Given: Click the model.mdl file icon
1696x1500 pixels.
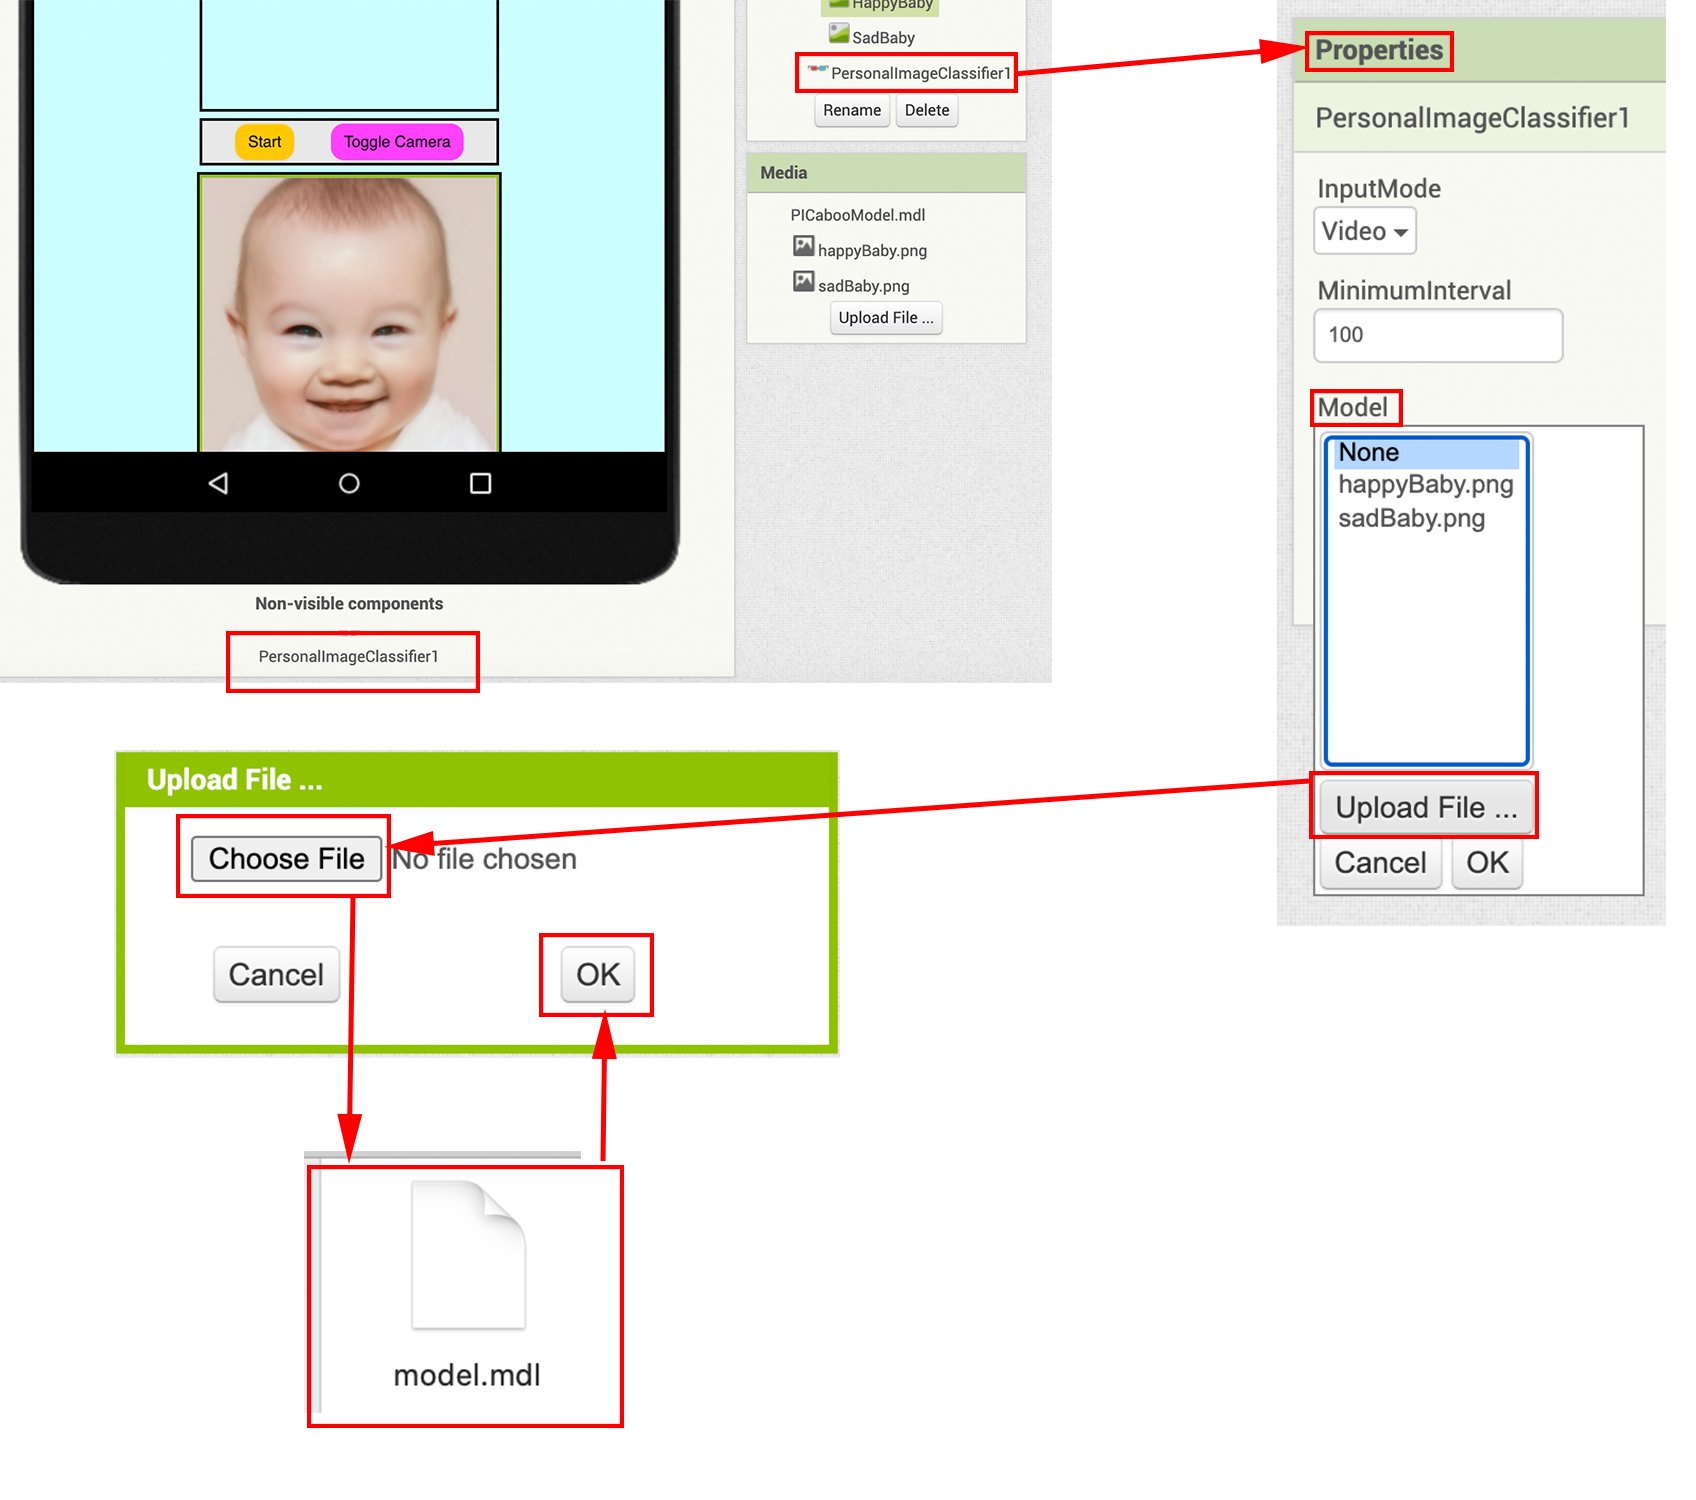Looking at the screenshot, I should point(468,1255).
